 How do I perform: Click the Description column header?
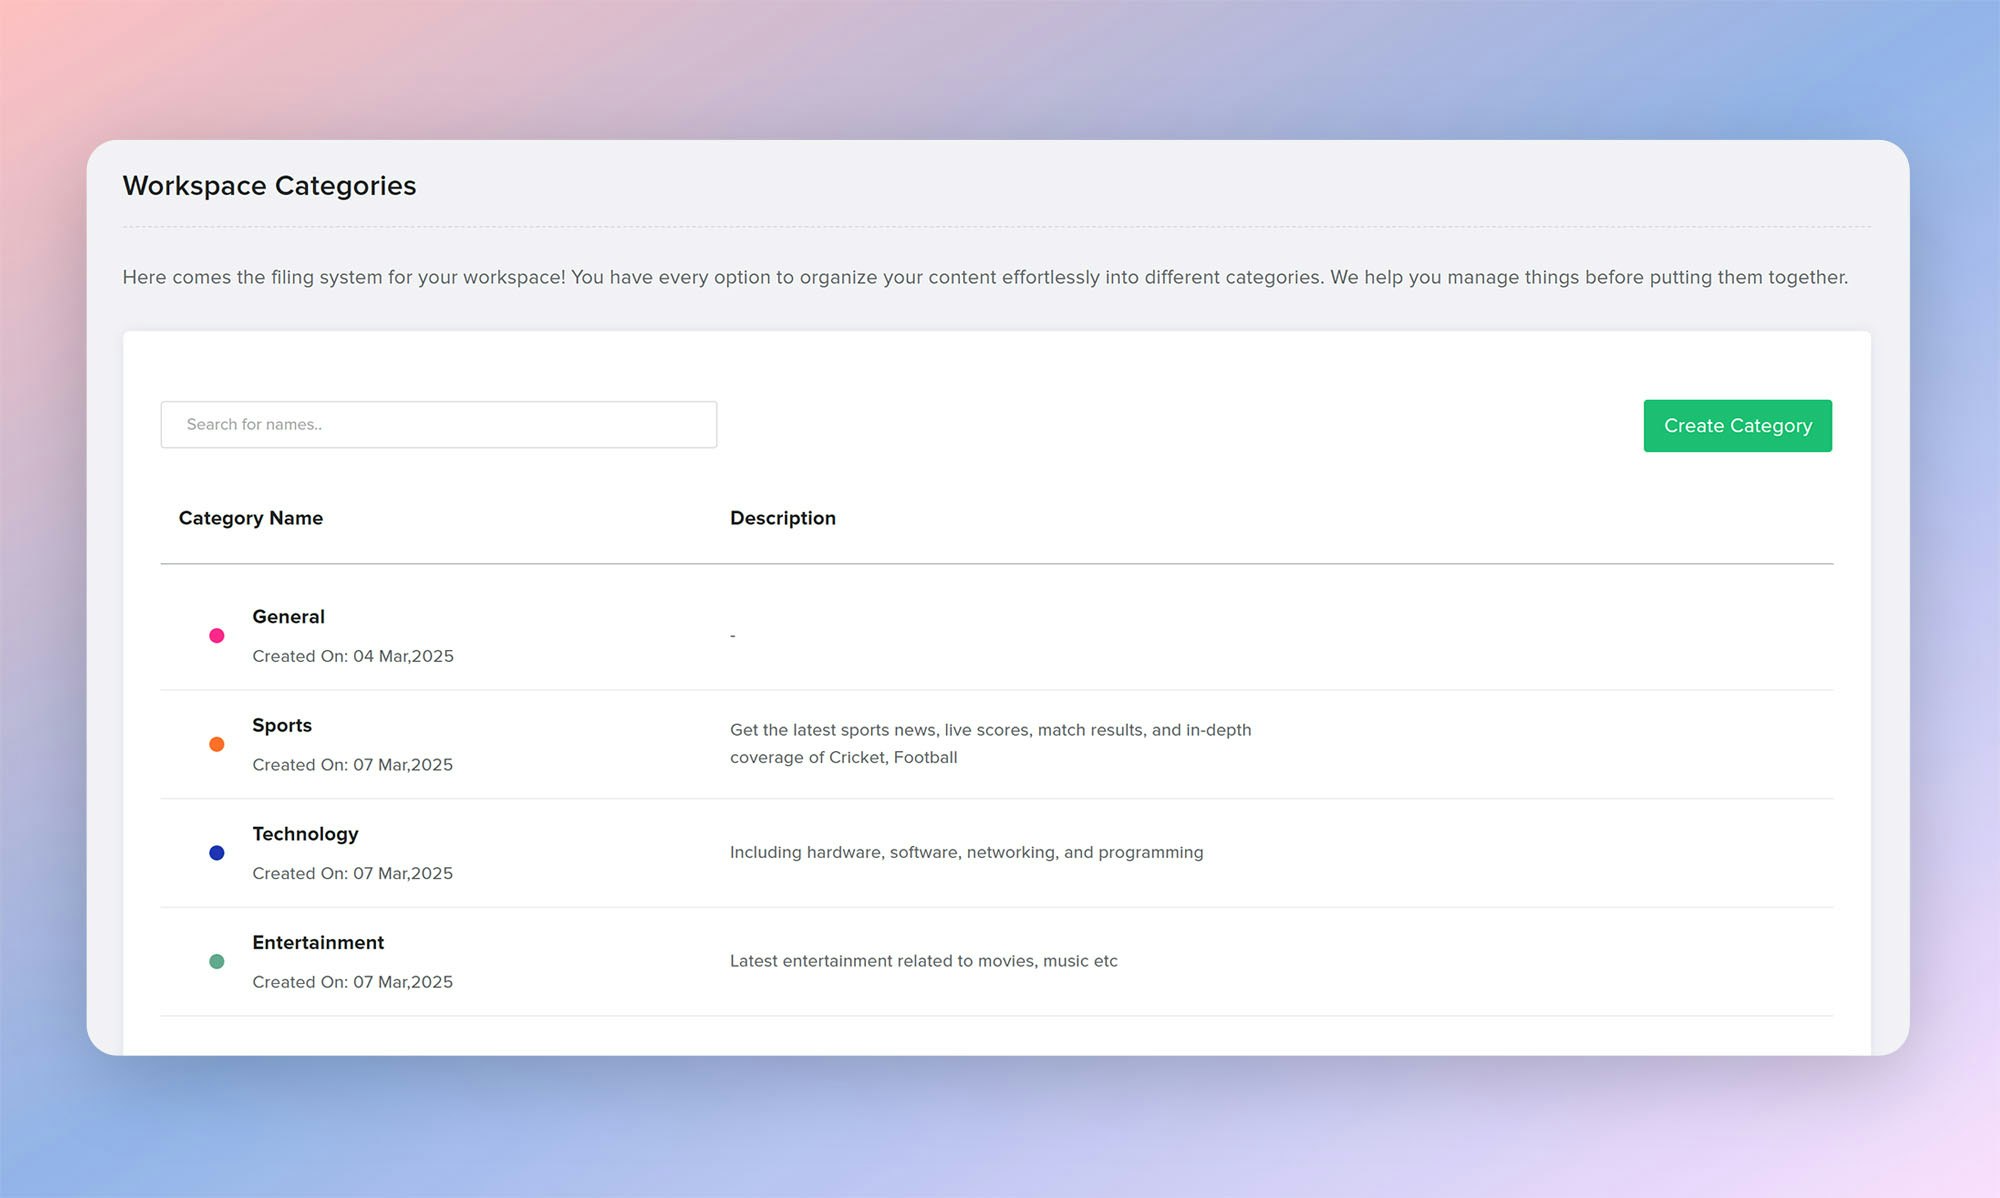click(x=782, y=518)
